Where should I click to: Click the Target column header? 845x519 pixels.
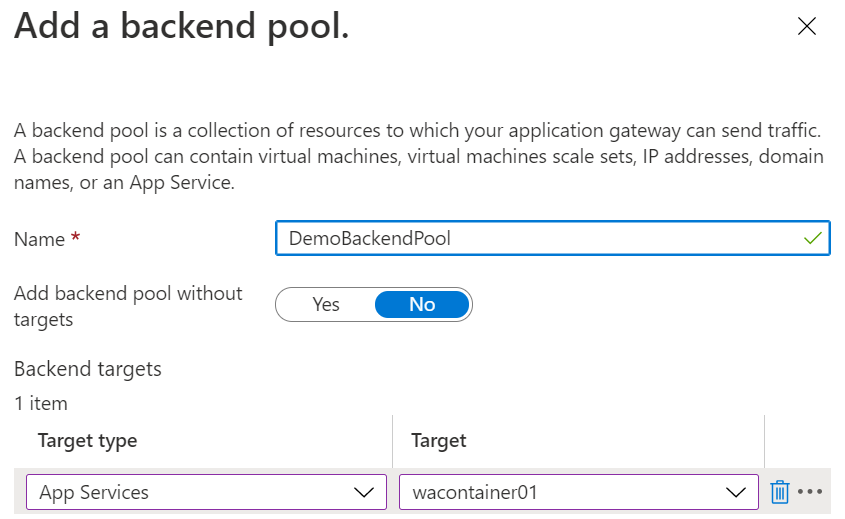438,441
